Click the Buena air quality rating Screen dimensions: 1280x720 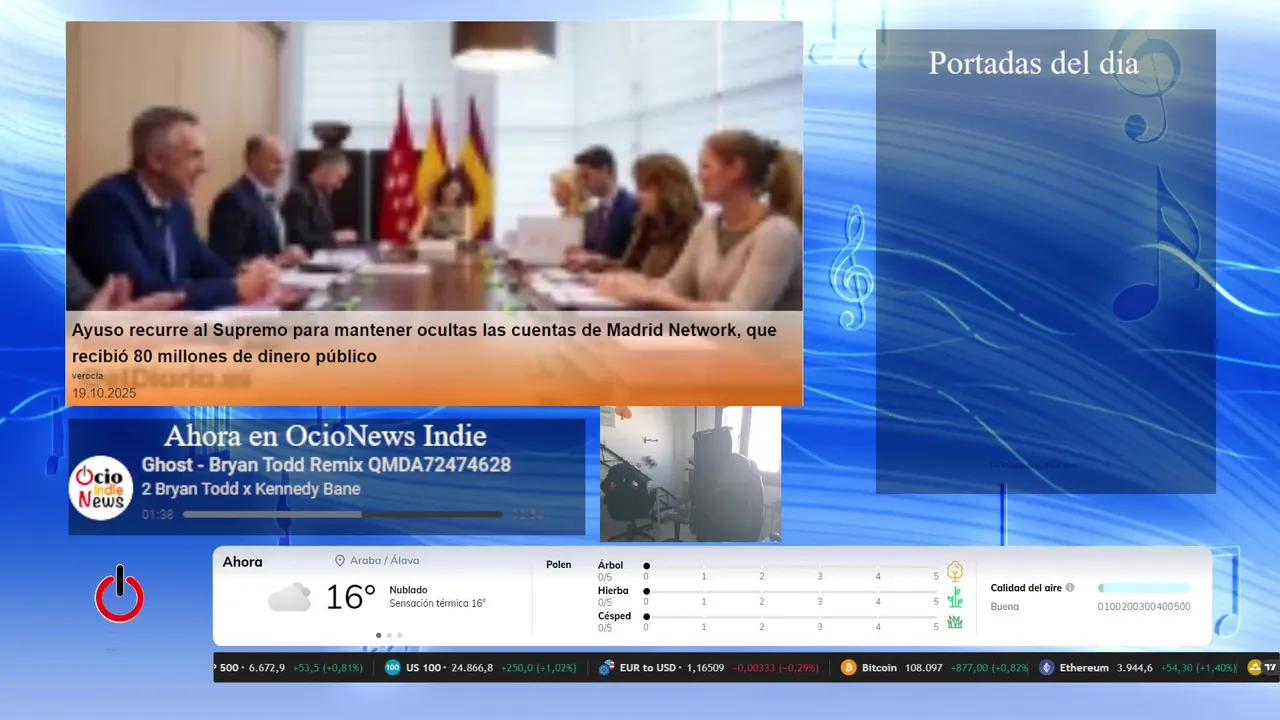click(x=1005, y=607)
